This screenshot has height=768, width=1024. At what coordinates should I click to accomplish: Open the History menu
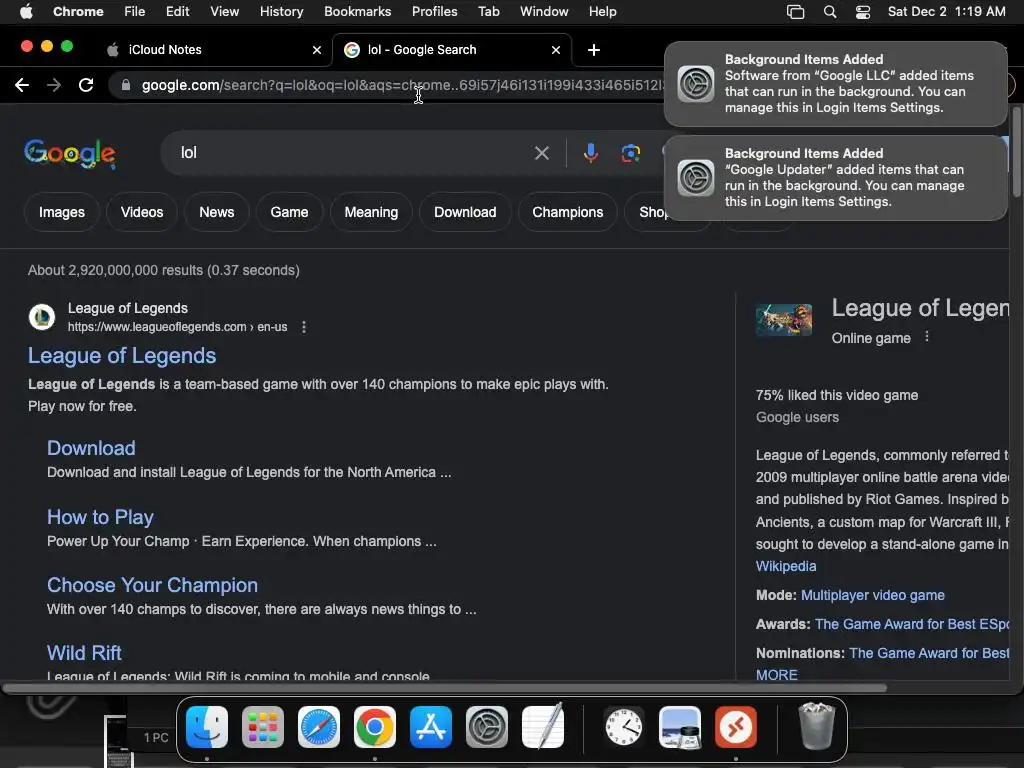coord(281,12)
